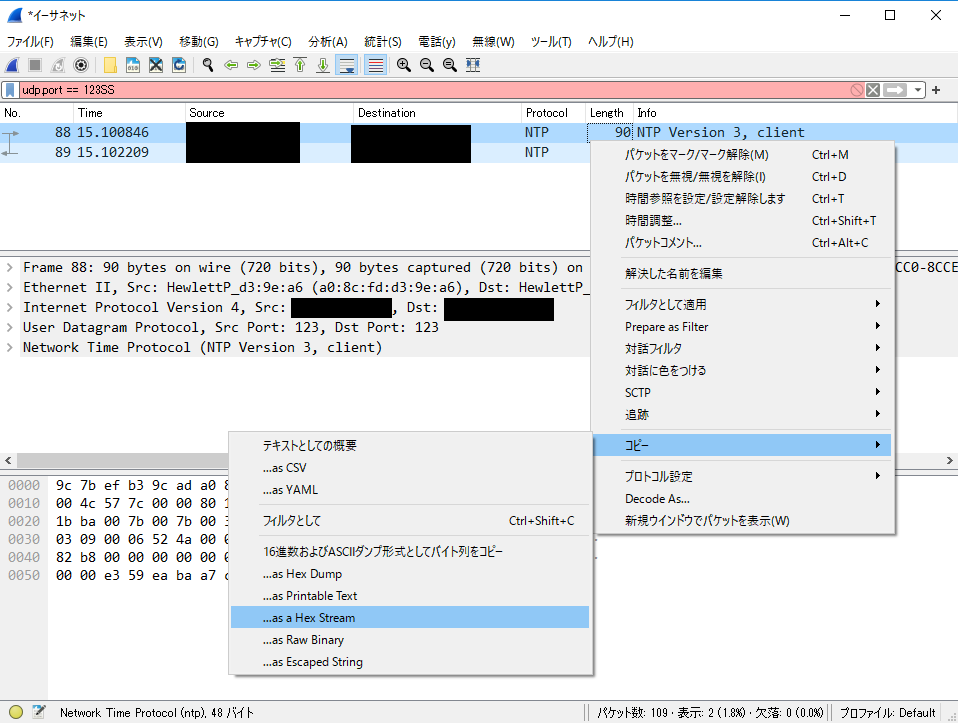Select 新規ウインドウでパケットを表示(W)
Image resolution: width=958 pixels, height=723 pixels.
742,520
